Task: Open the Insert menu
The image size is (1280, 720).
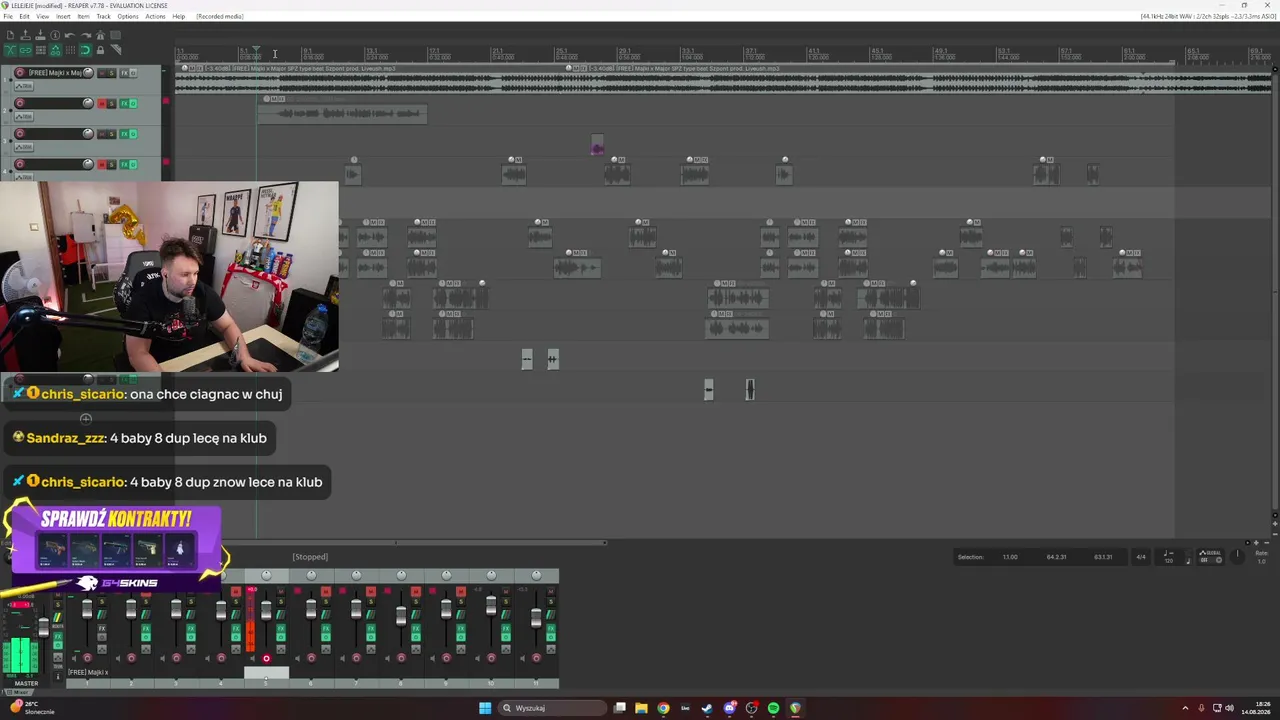Action: 63,17
